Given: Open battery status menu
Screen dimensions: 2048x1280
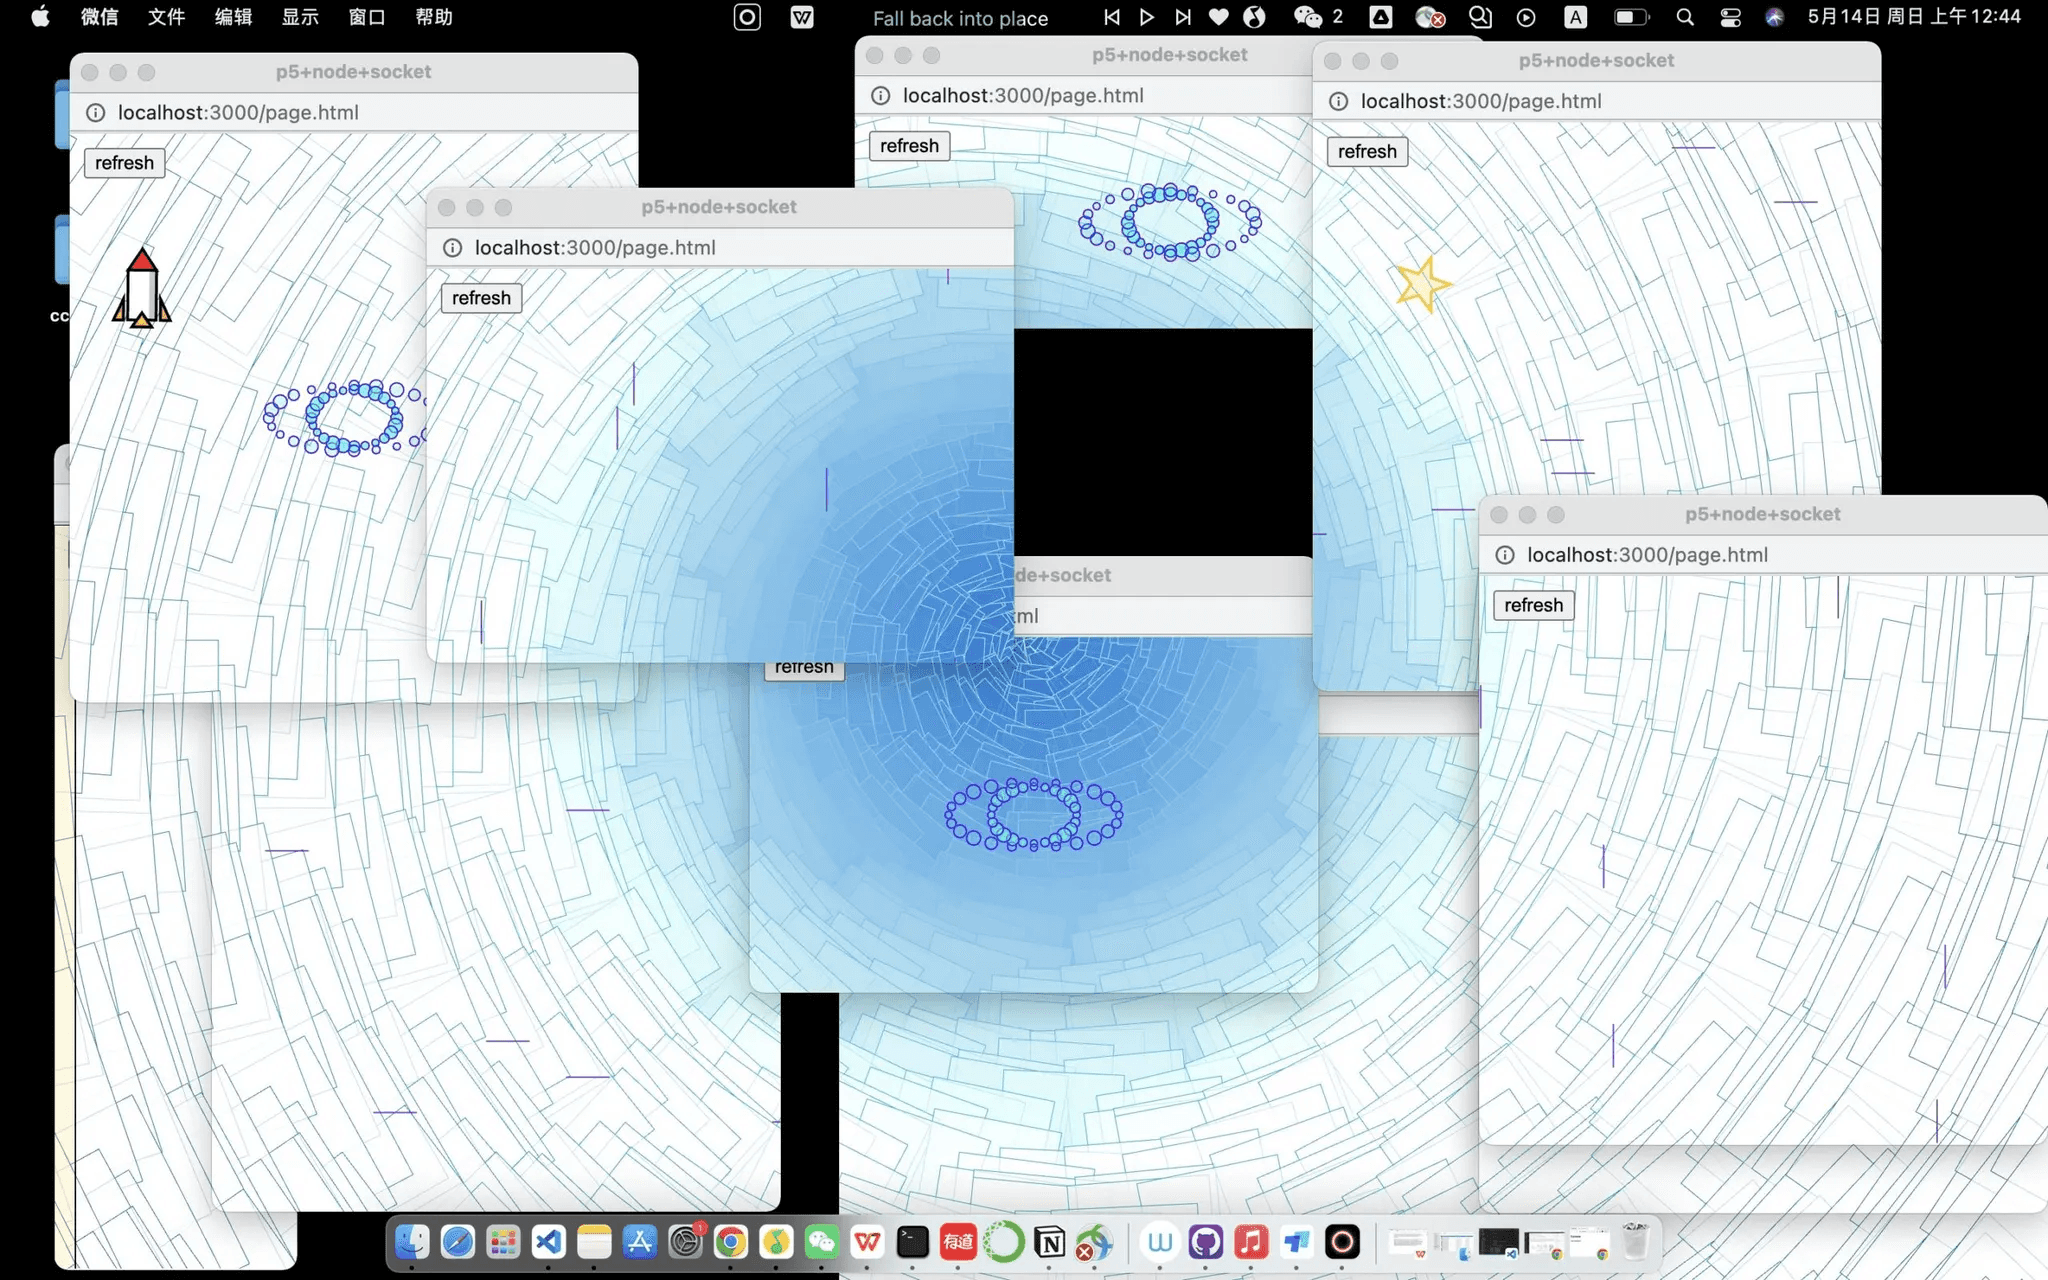Looking at the screenshot, I should coord(1630,17).
